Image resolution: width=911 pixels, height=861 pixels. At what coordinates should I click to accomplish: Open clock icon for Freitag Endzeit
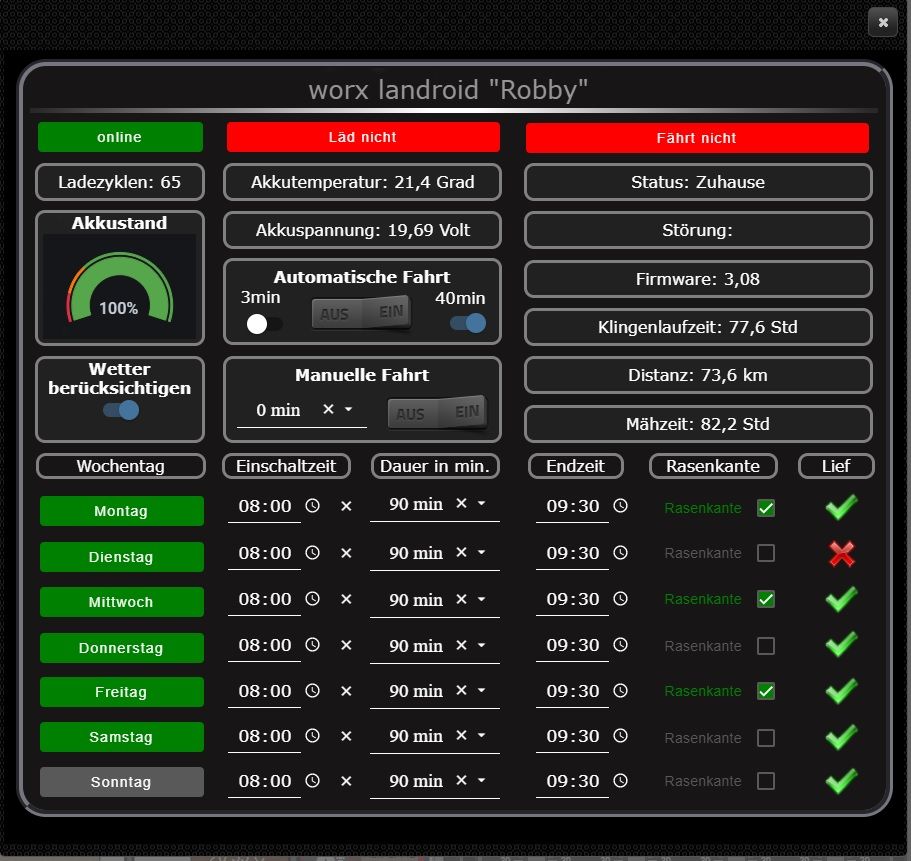coord(621,690)
